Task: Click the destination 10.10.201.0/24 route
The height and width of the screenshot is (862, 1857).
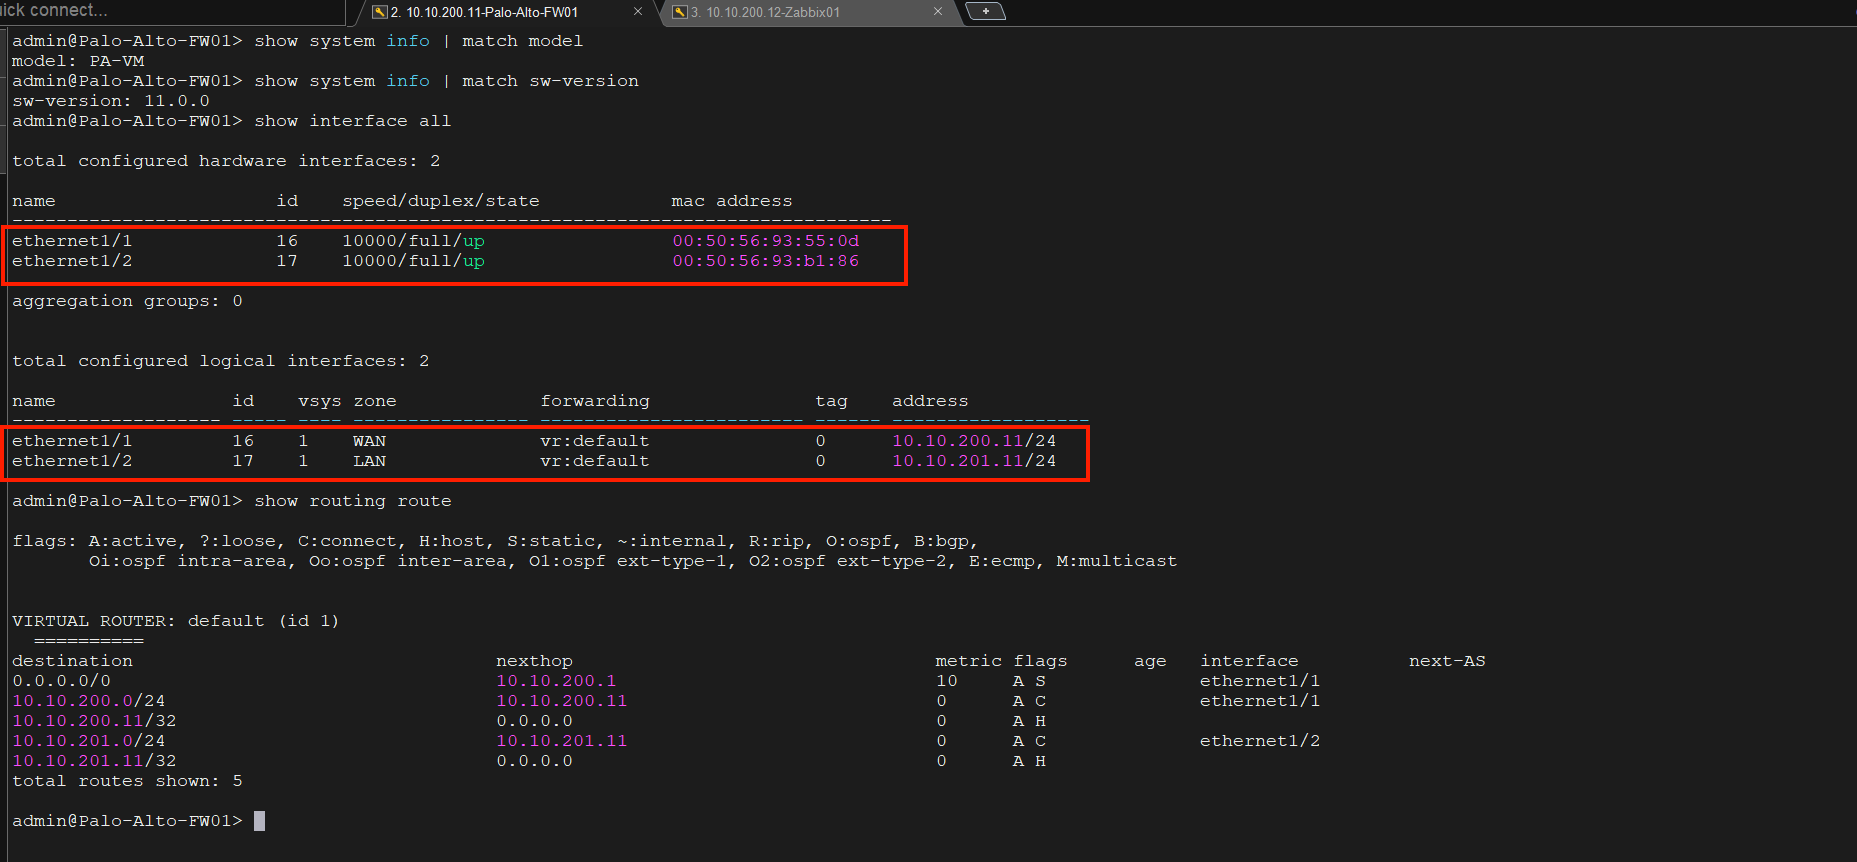Action: [89, 741]
